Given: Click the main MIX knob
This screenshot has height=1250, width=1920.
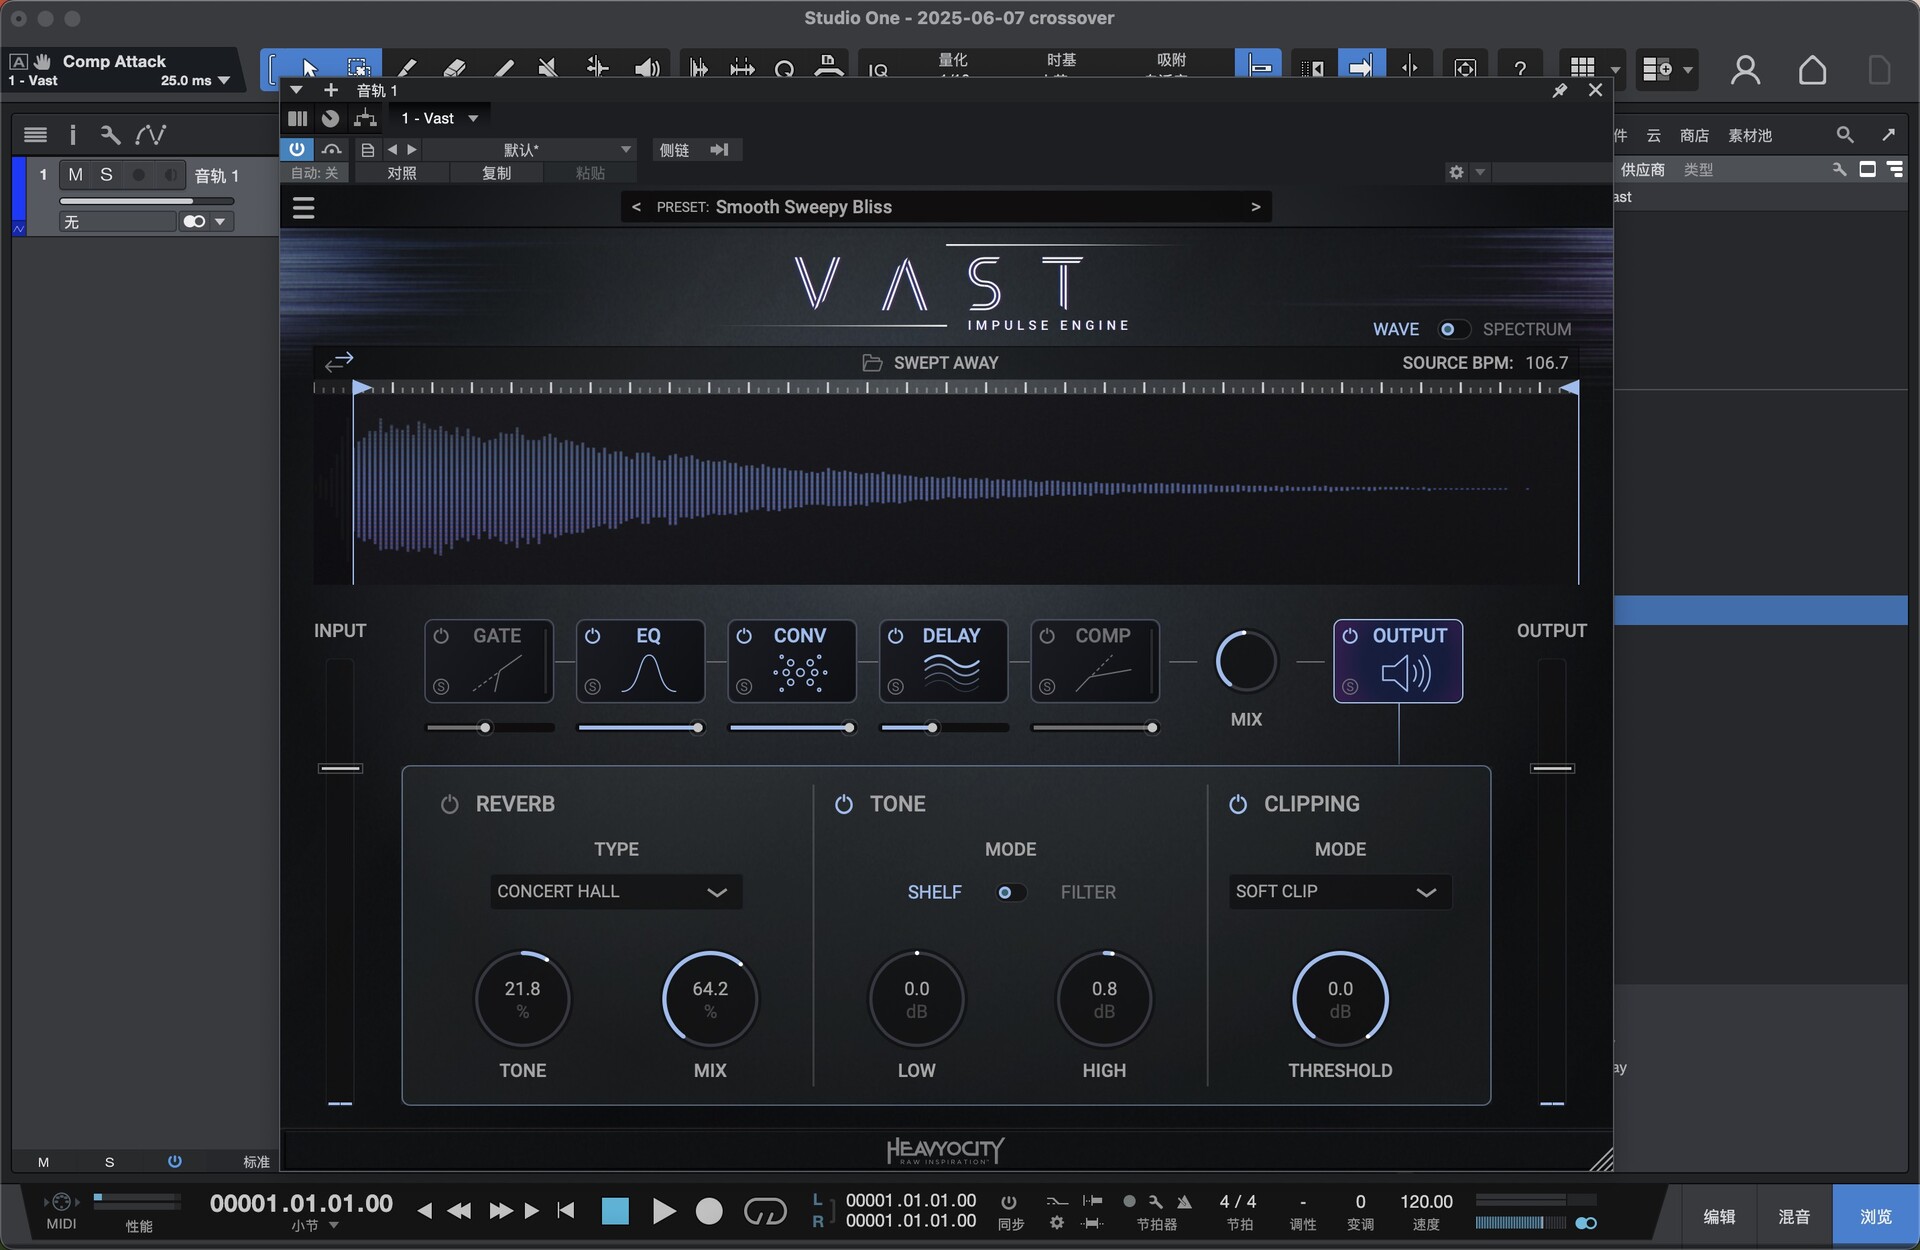Looking at the screenshot, I should pos(1246,661).
